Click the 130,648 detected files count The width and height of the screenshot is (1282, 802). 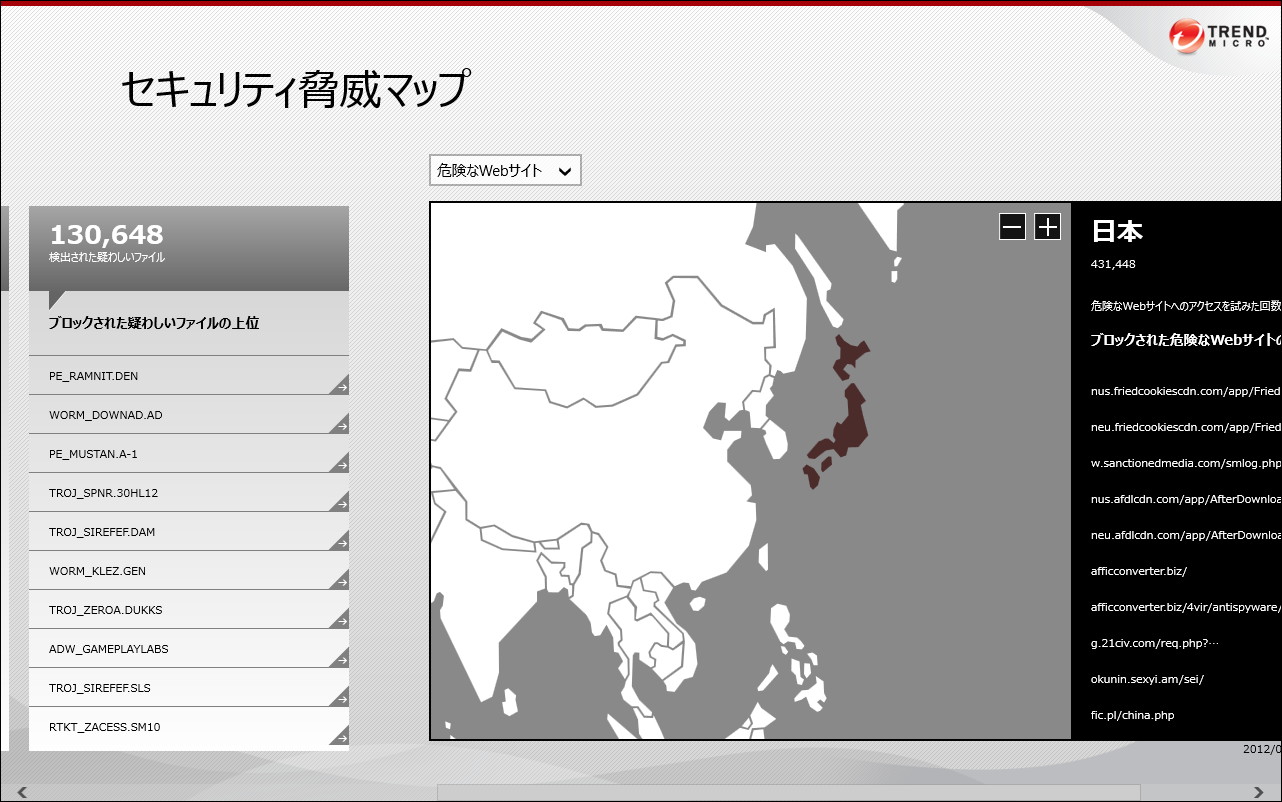pyautogui.click(x=106, y=235)
